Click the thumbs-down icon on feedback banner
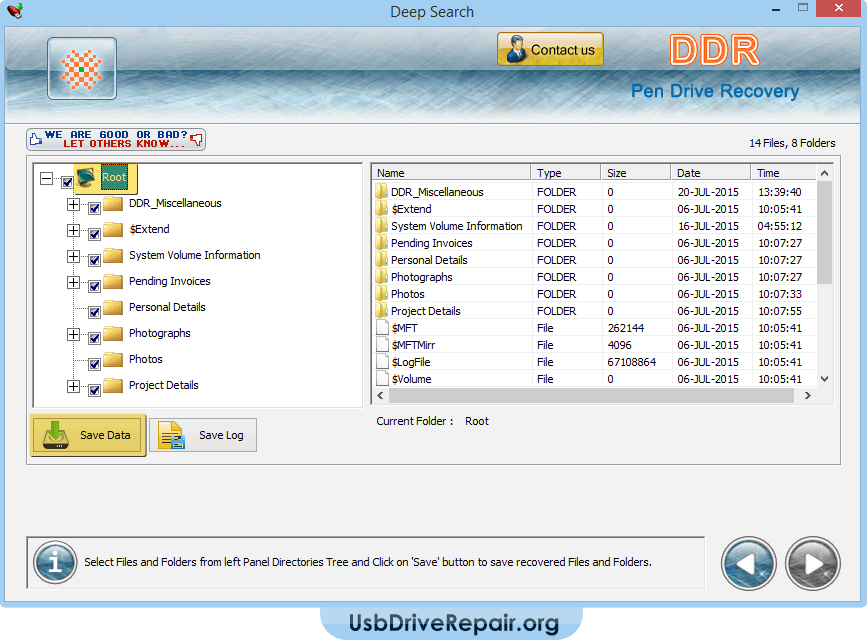Image resolution: width=868 pixels, height=640 pixels. [x=196, y=139]
